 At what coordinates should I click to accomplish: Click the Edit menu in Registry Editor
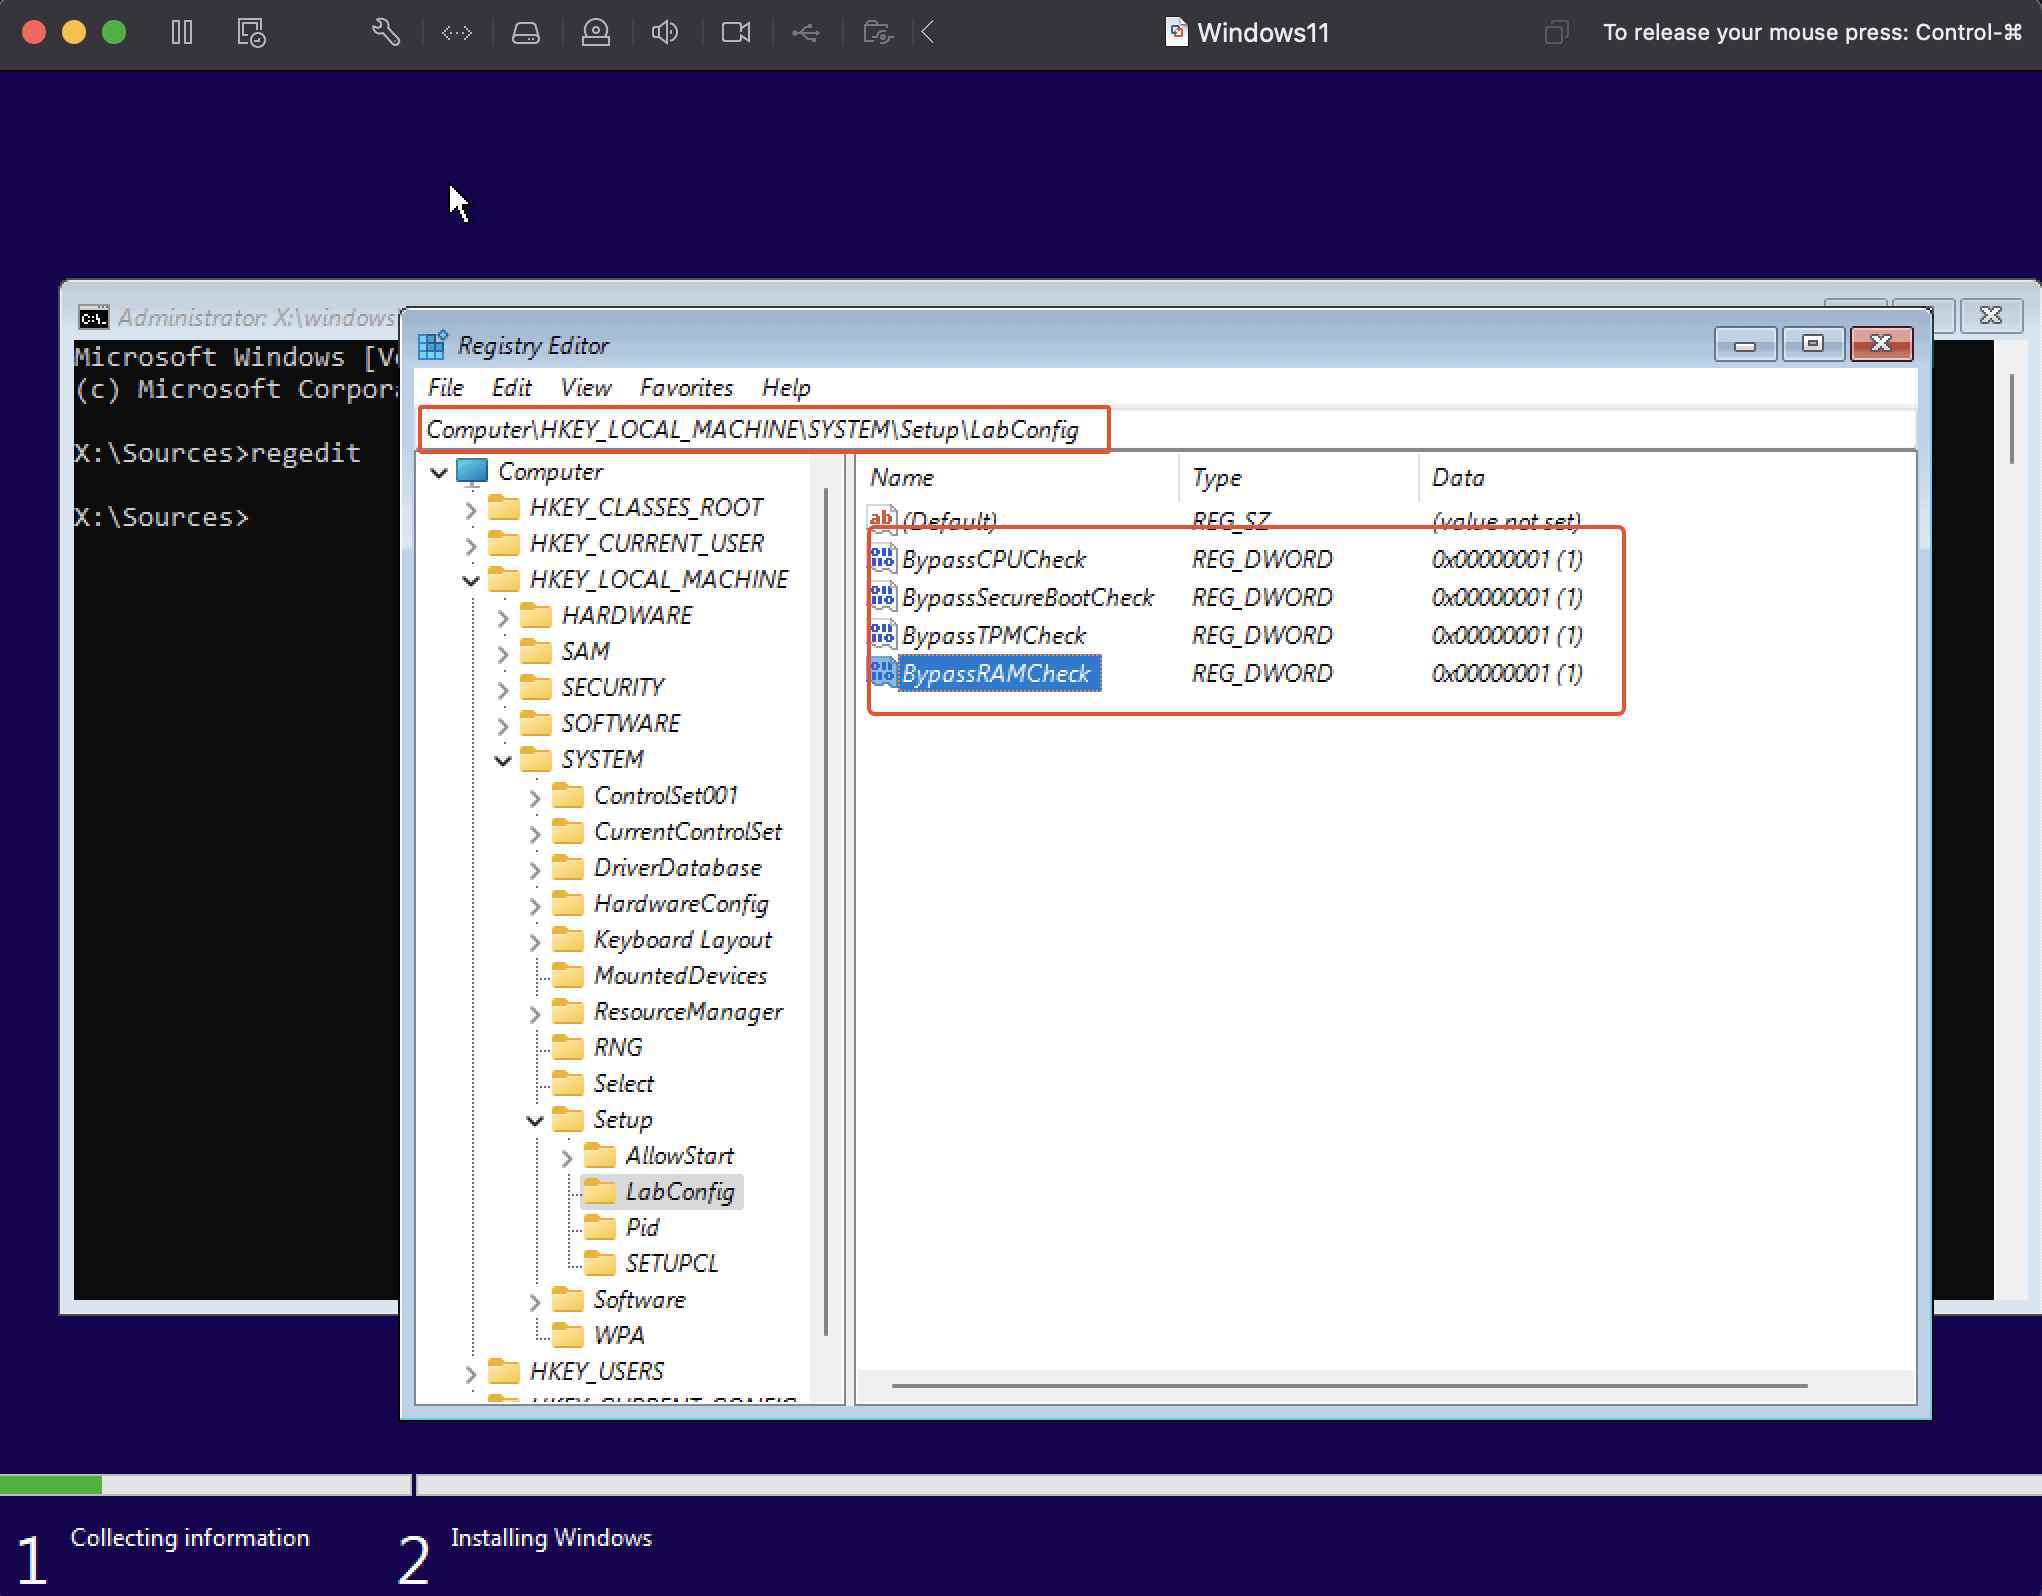pos(510,388)
